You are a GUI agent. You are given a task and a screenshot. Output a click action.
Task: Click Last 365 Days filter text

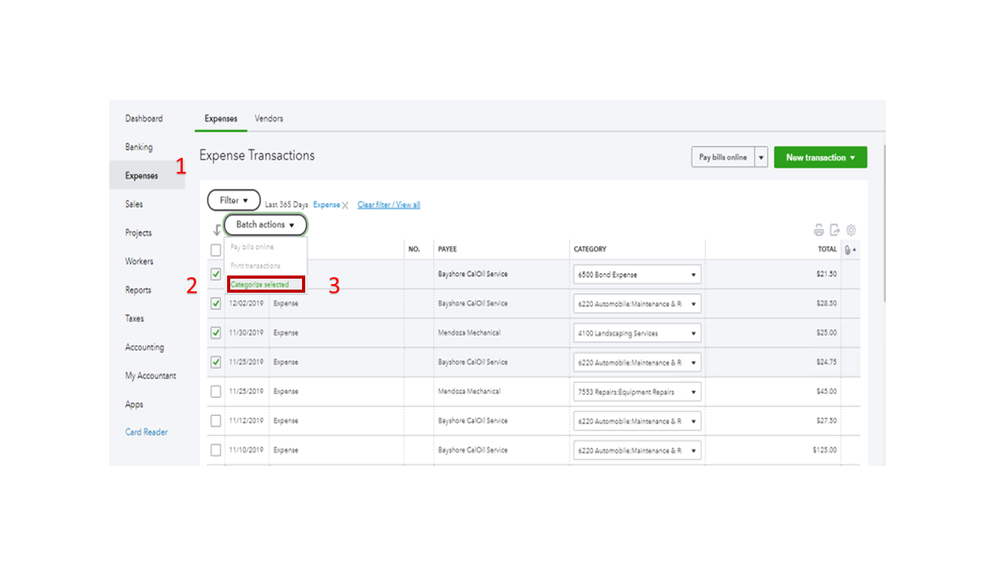click(x=286, y=205)
